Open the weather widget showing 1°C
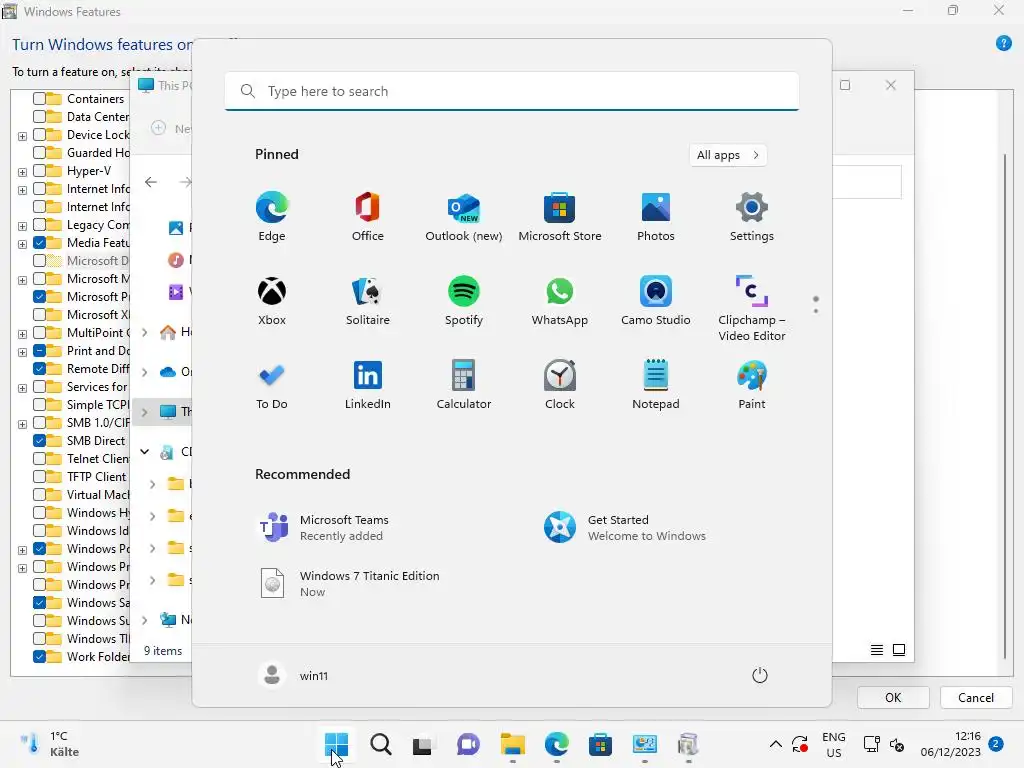The image size is (1024, 768). (50, 744)
